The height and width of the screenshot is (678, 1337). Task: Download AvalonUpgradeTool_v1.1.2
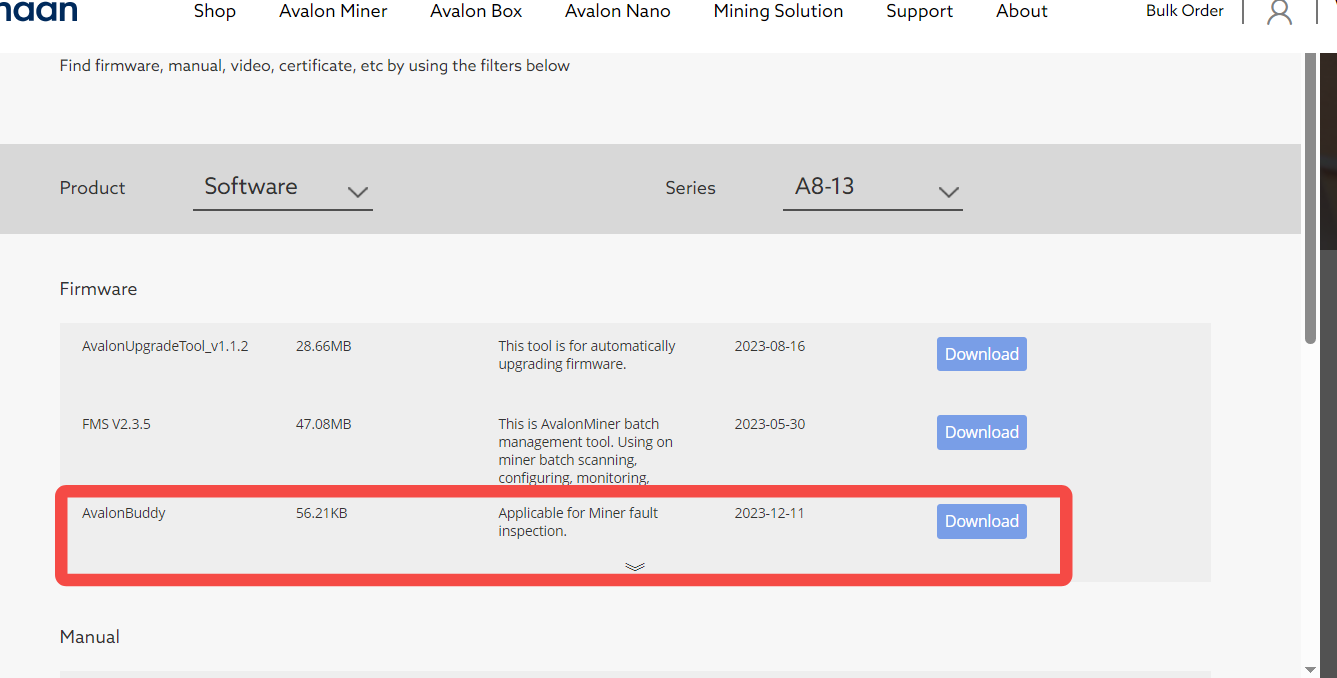pos(982,354)
